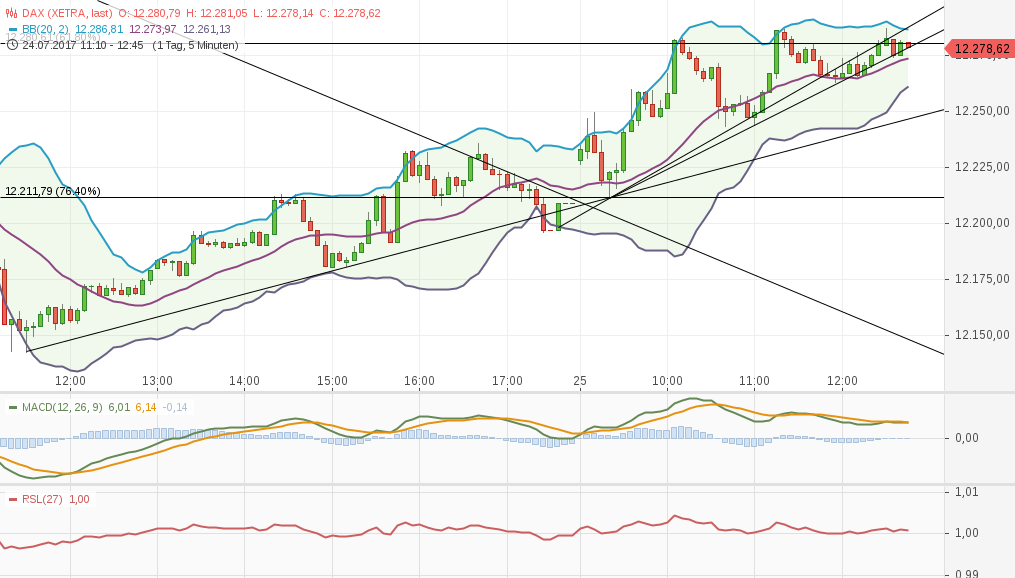Click the blue histogram value -0,14 in MACD legend
This screenshot has width=1015, height=578.
[173, 407]
